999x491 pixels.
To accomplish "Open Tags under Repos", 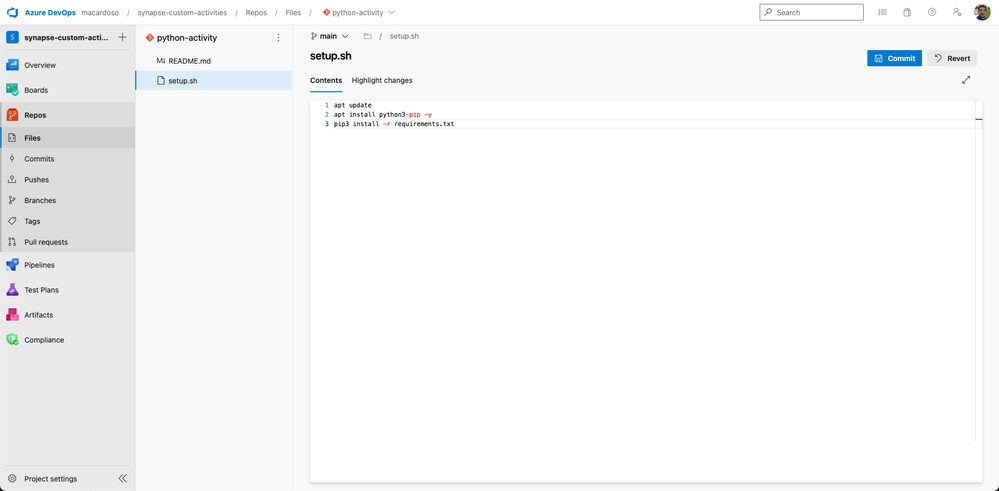I will [x=68, y=221].
